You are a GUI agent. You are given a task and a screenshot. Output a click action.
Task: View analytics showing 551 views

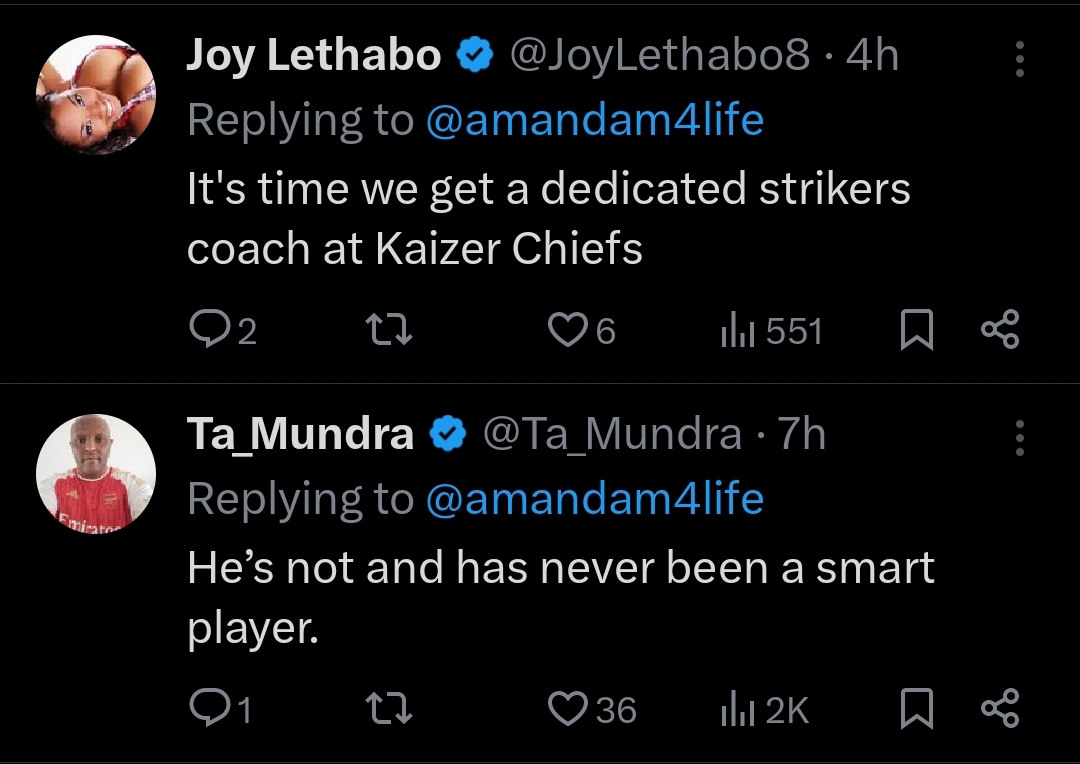click(x=770, y=331)
